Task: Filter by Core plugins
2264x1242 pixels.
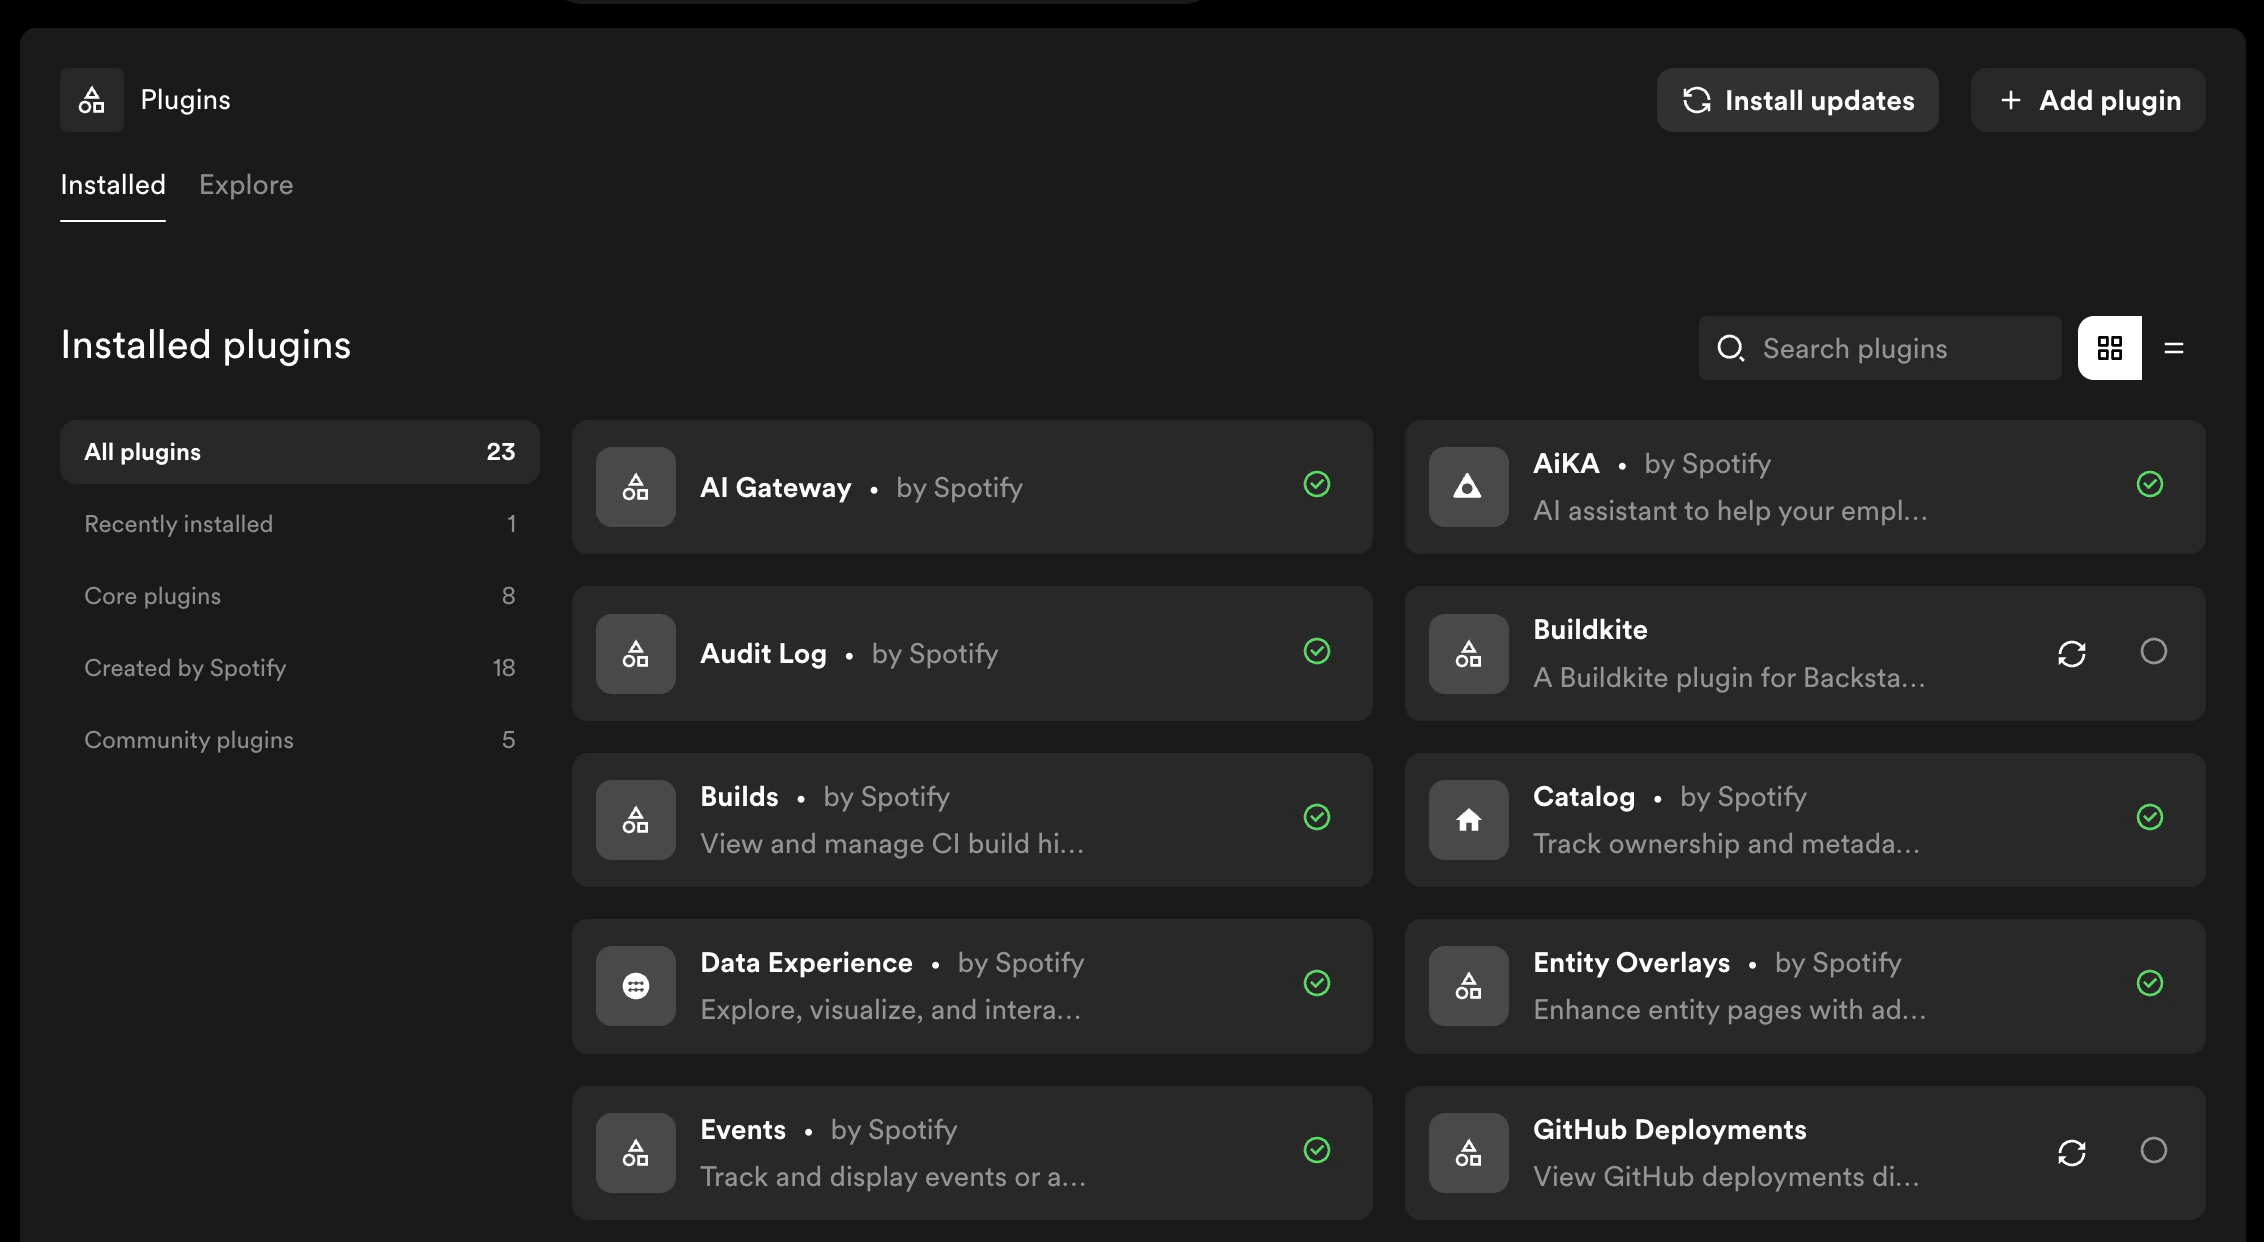Action: click(300, 596)
